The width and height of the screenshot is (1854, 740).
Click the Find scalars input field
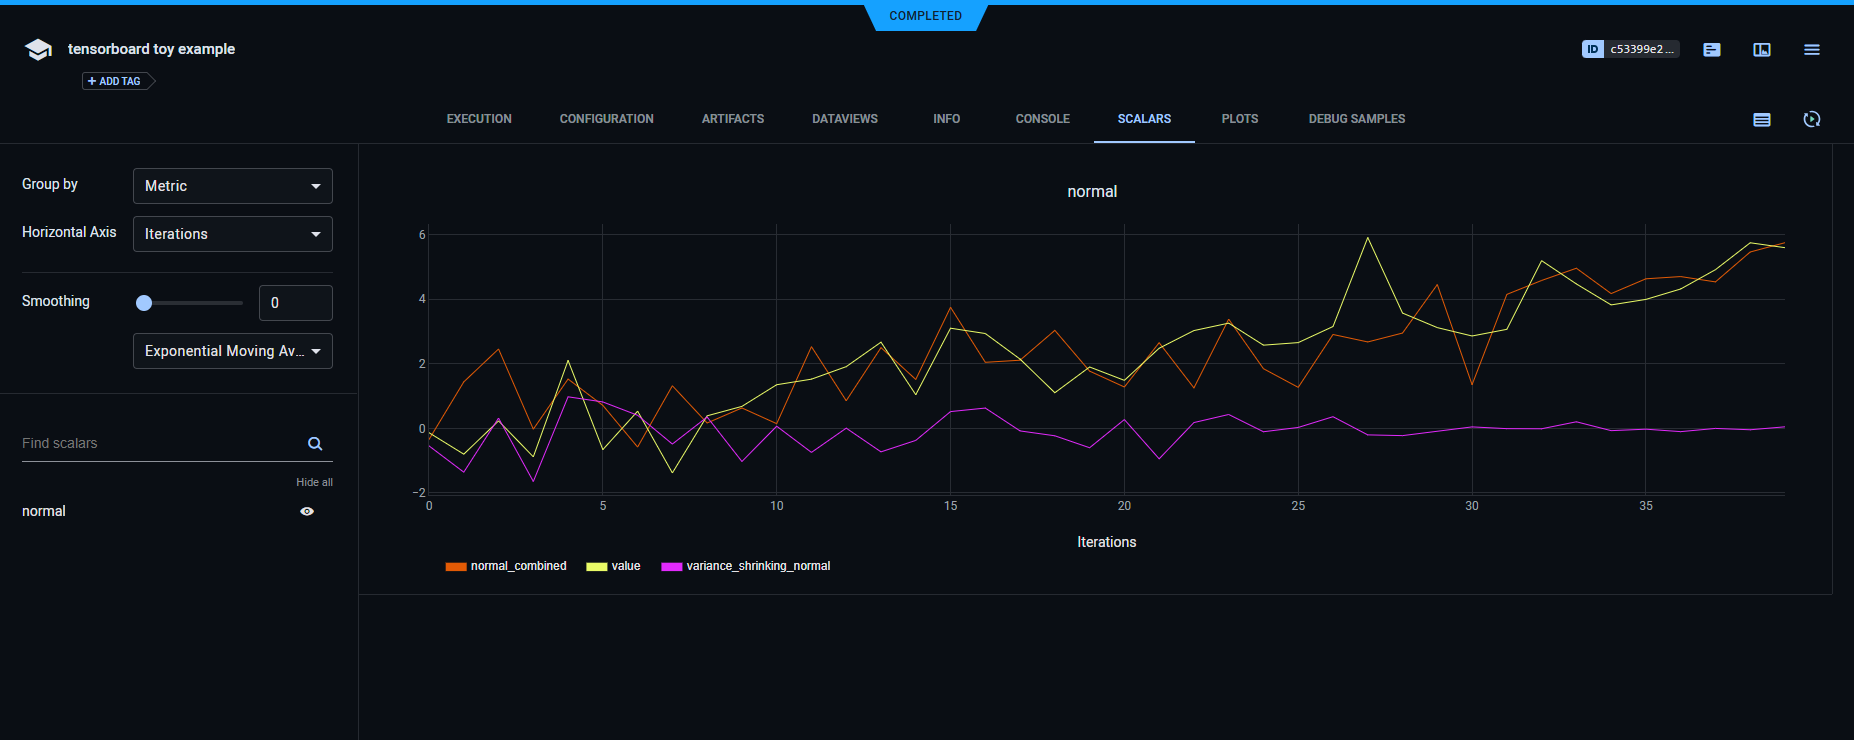point(160,443)
